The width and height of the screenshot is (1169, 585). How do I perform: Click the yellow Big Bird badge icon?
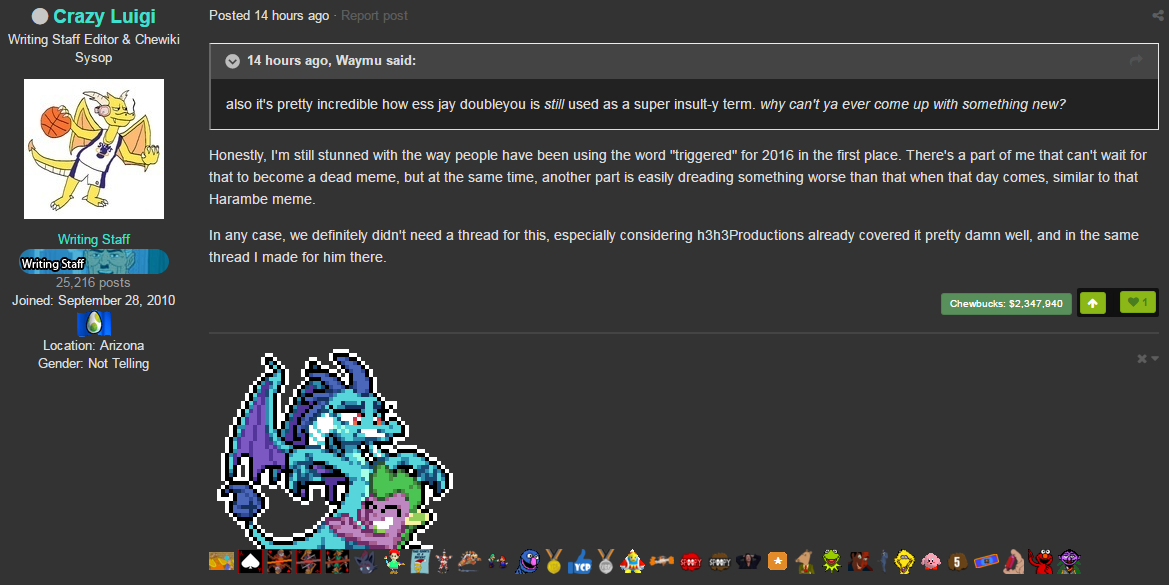click(905, 561)
